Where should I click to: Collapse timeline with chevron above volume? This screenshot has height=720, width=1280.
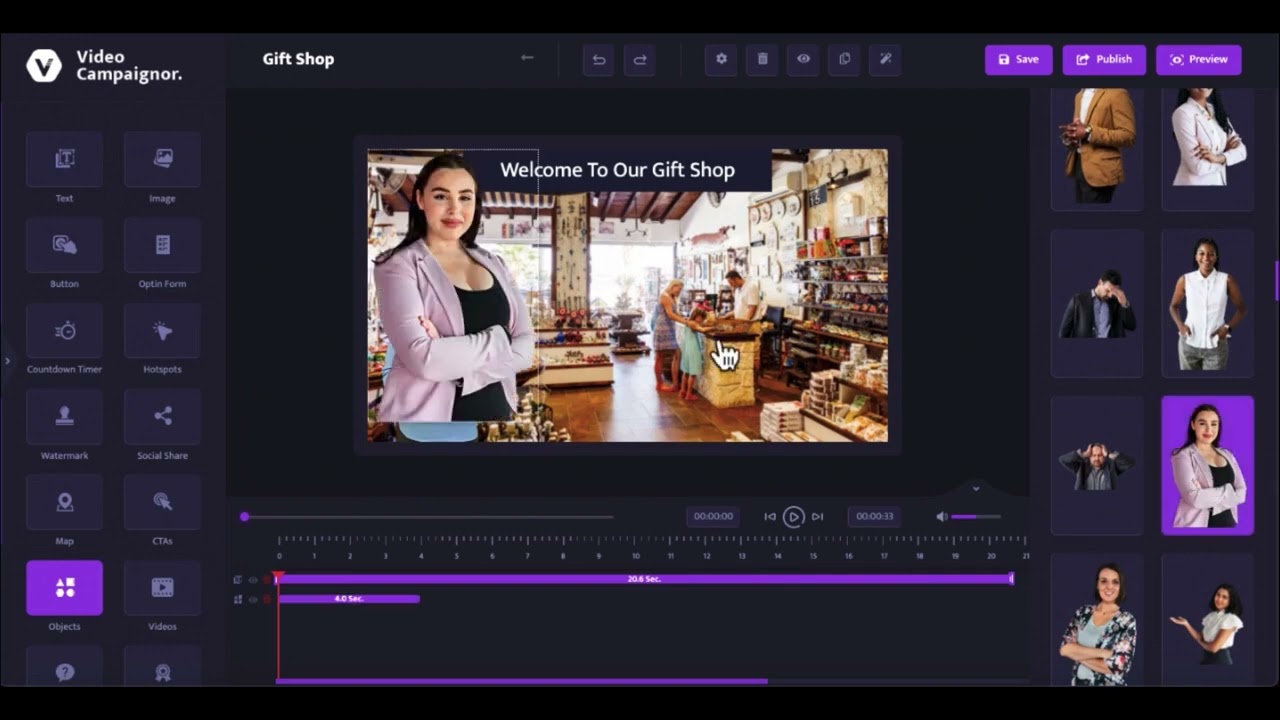[976, 488]
